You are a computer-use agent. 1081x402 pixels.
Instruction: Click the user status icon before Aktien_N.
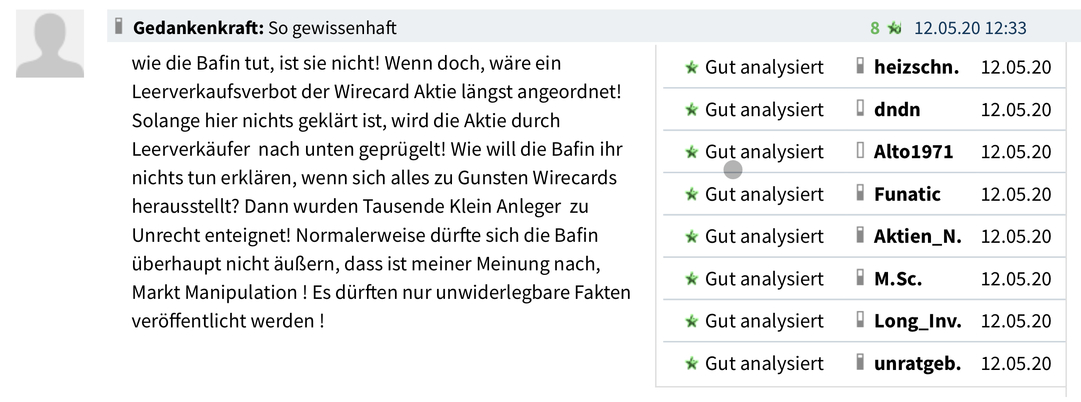pos(859,236)
